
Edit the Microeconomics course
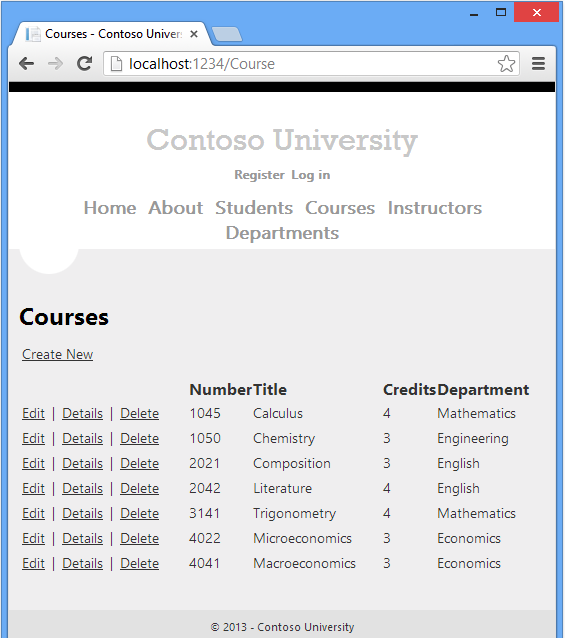point(33,538)
